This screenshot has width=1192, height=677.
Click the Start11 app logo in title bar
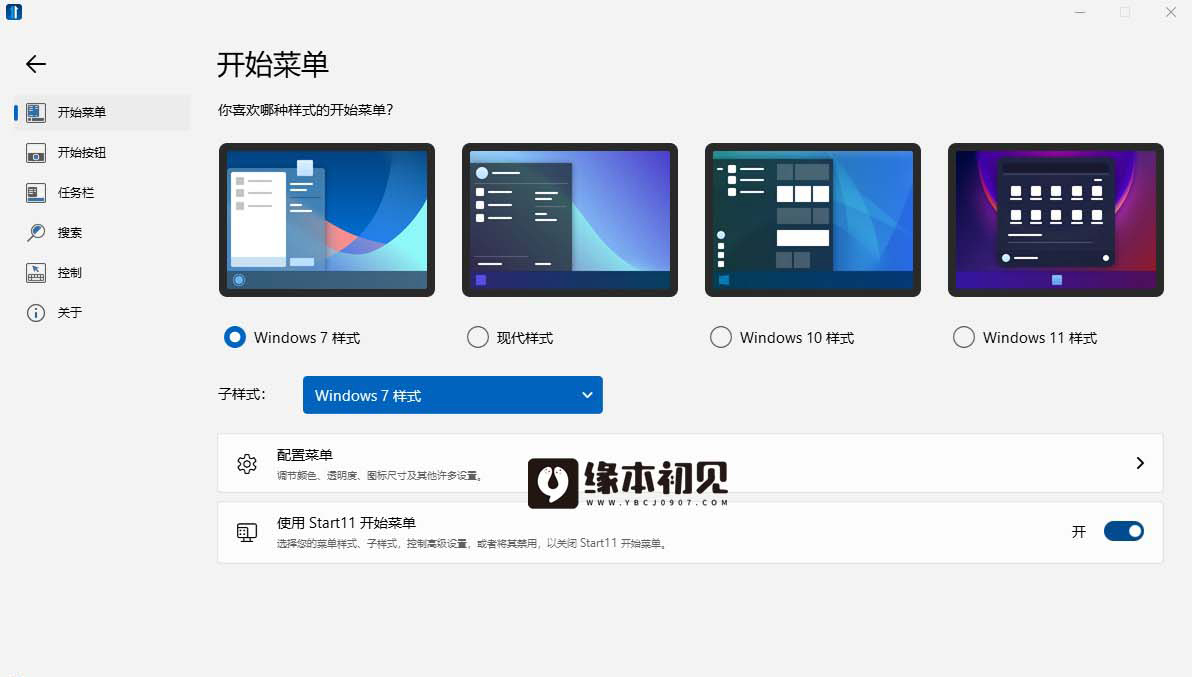(x=14, y=12)
